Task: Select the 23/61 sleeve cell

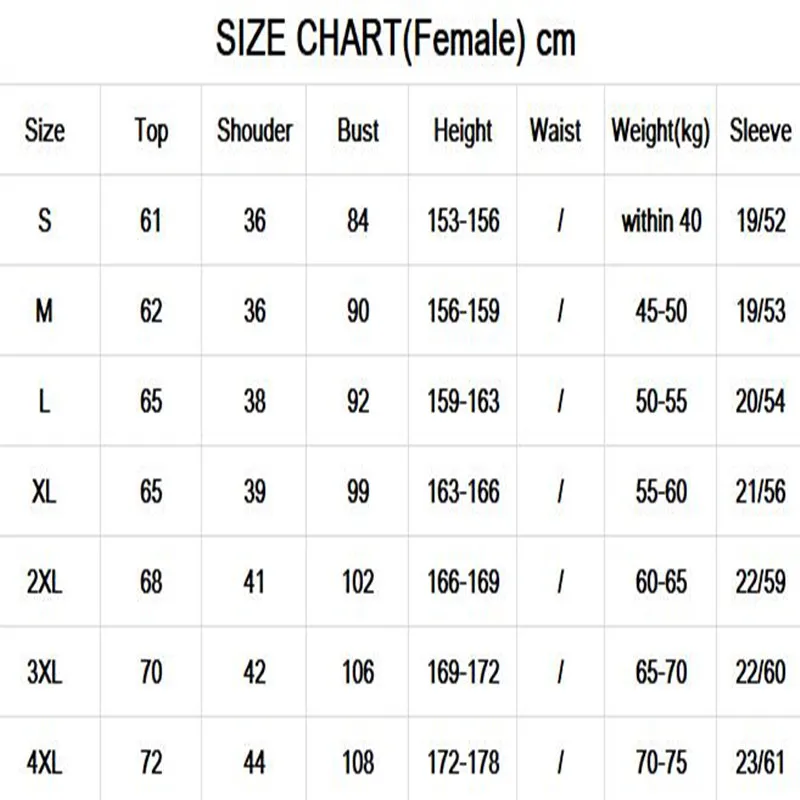Action: [760, 763]
